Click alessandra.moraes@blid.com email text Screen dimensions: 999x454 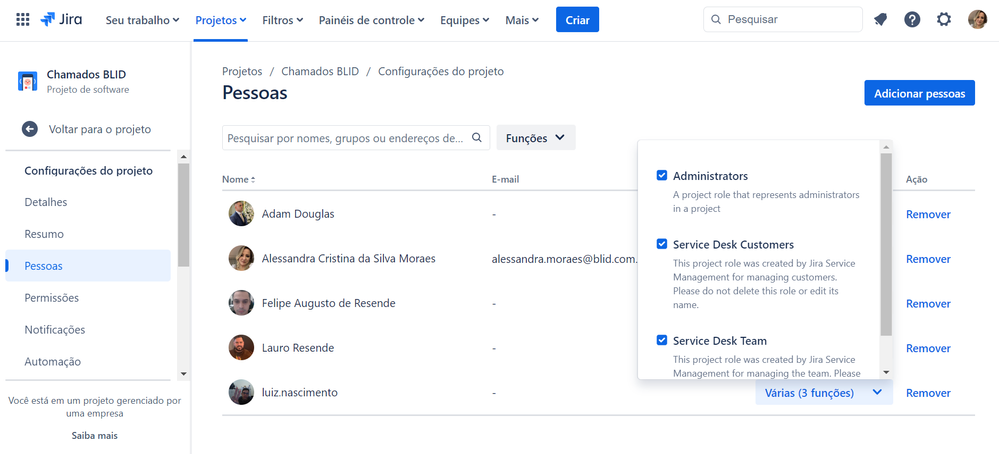(x=564, y=259)
